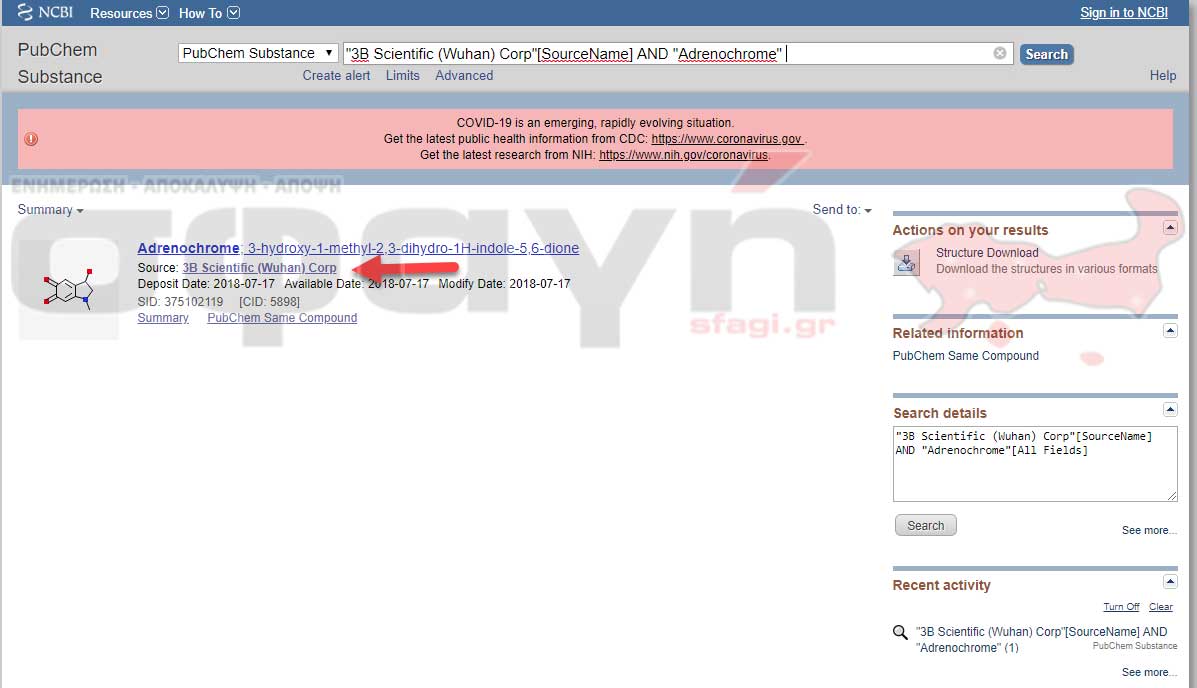
Task: Click Sign in to NCBI link
Action: pyautogui.click(x=1124, y=12)
